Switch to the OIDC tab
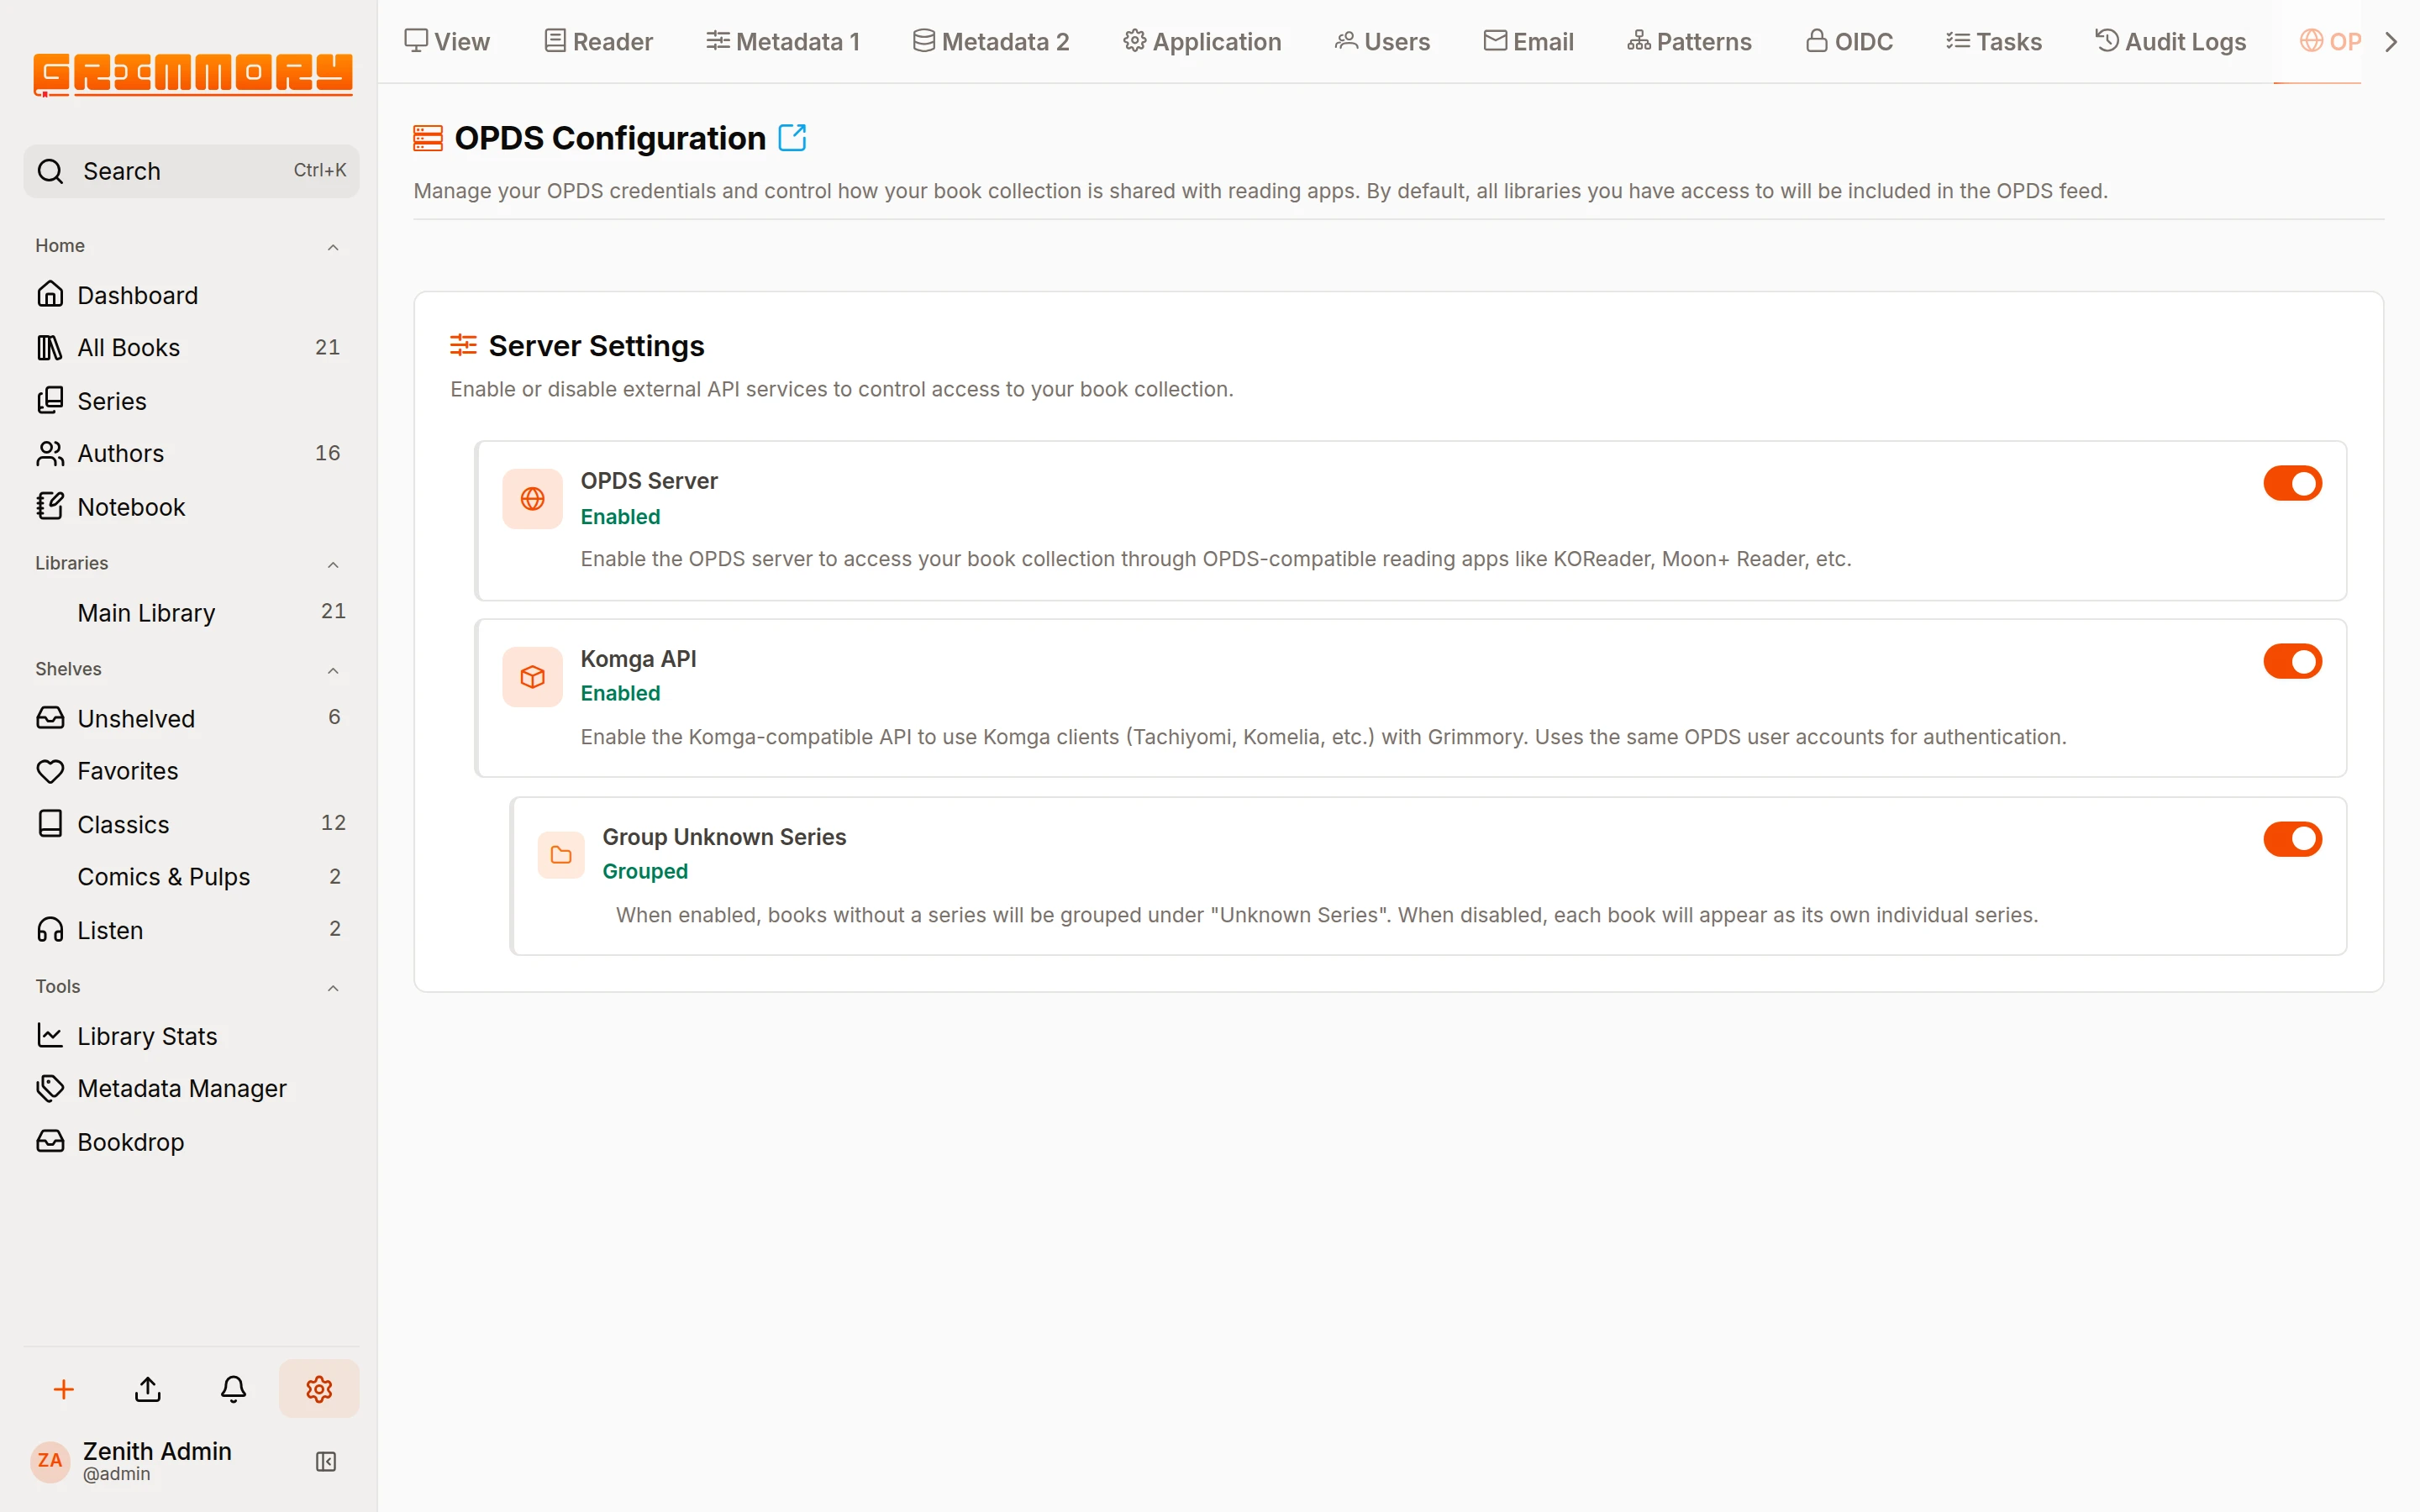The image size is (2420, 1512). (x=1849, y=41)
